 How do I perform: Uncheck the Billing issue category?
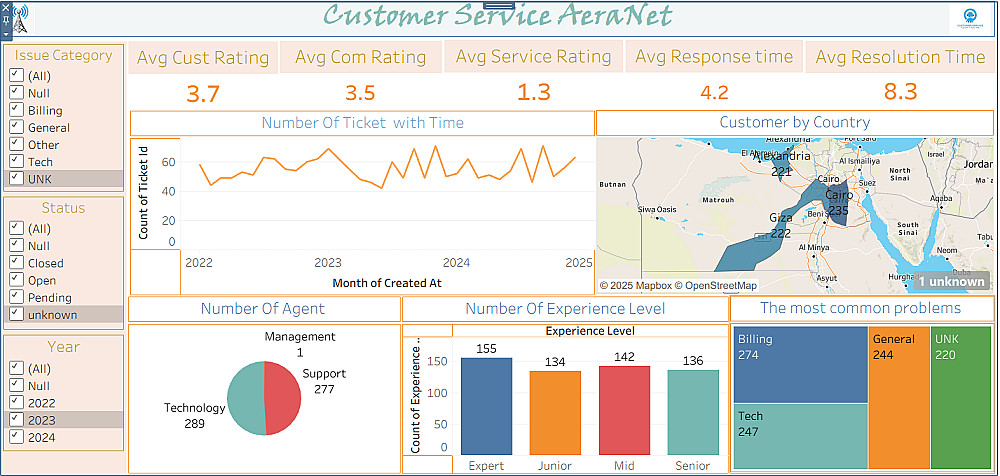[x=16, y=110]
